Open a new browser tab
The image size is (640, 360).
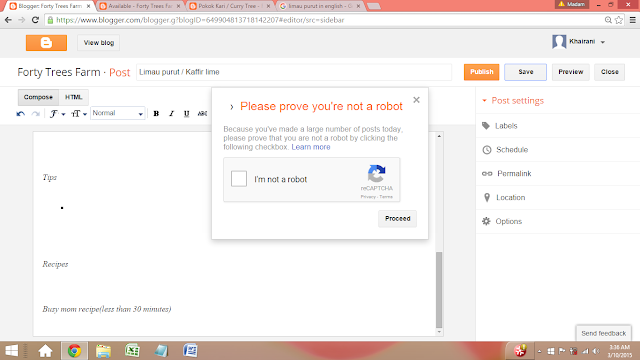[x=373, y=6]
